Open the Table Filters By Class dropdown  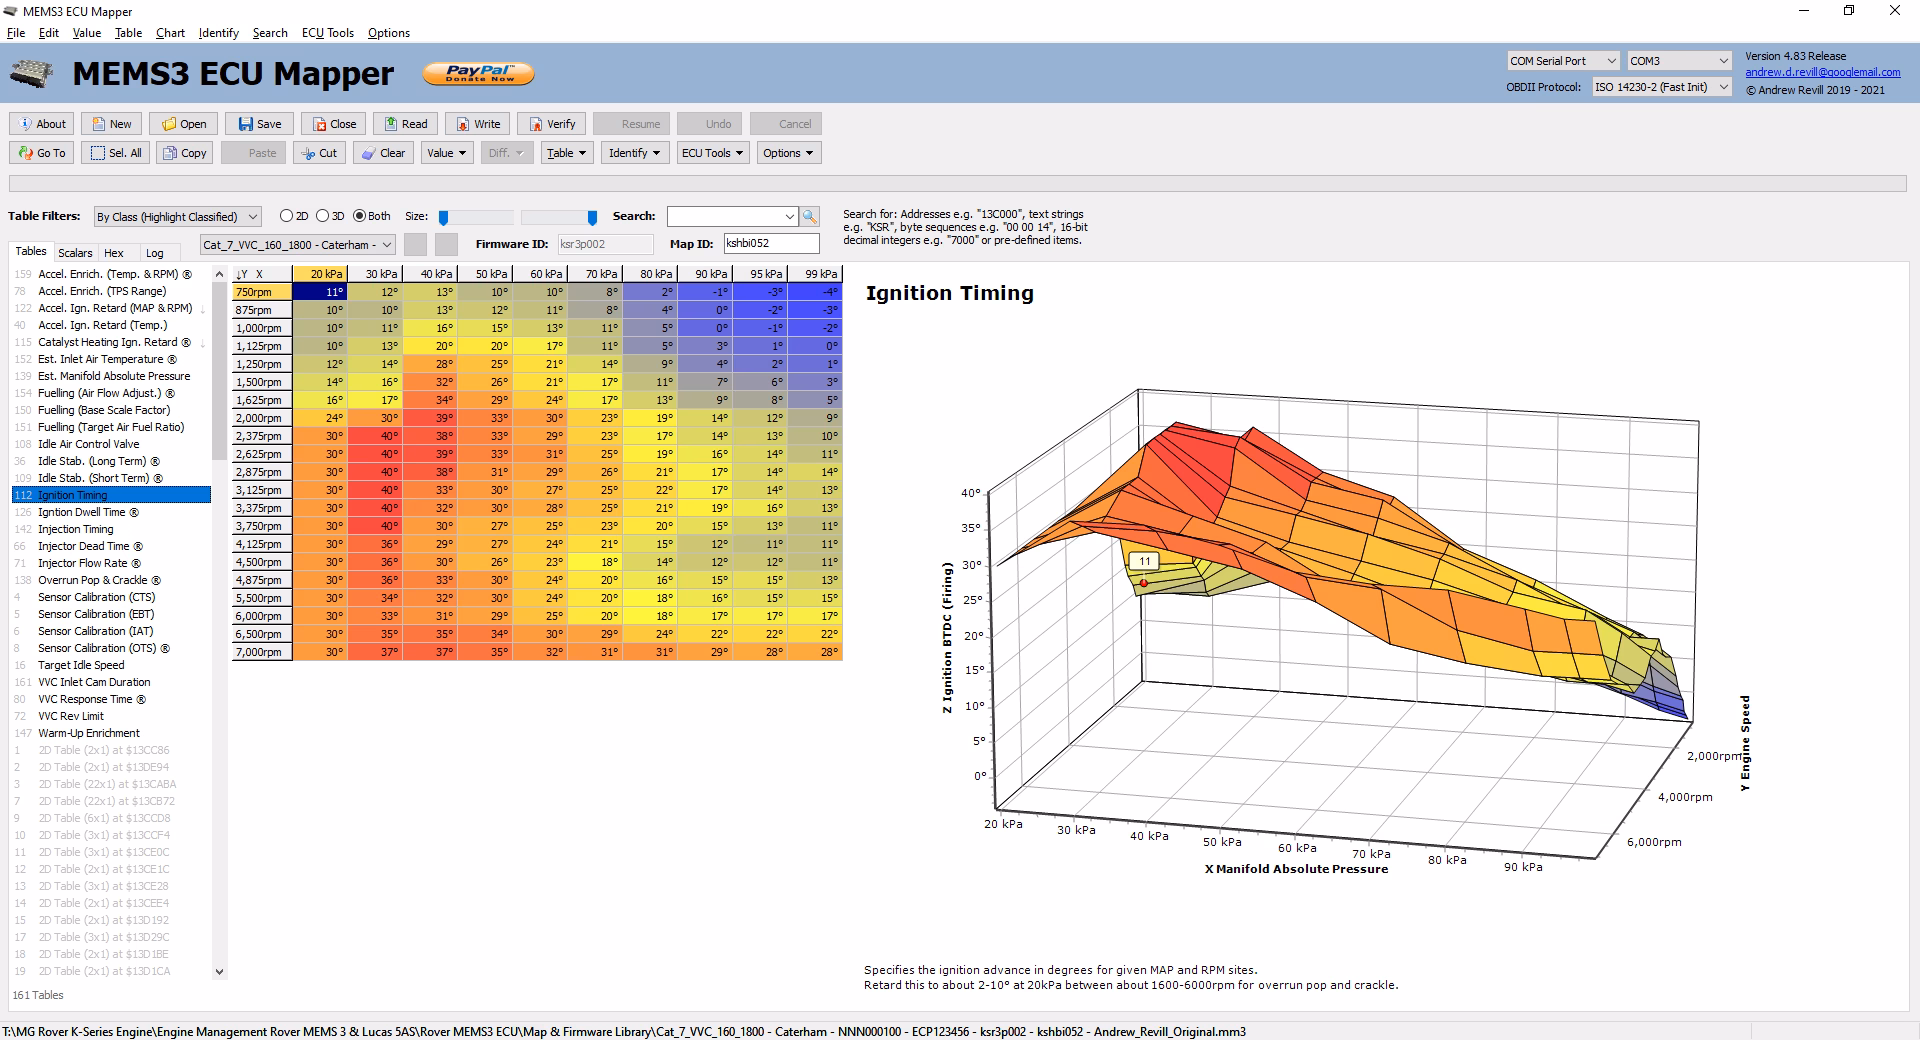tap(178, 216)
